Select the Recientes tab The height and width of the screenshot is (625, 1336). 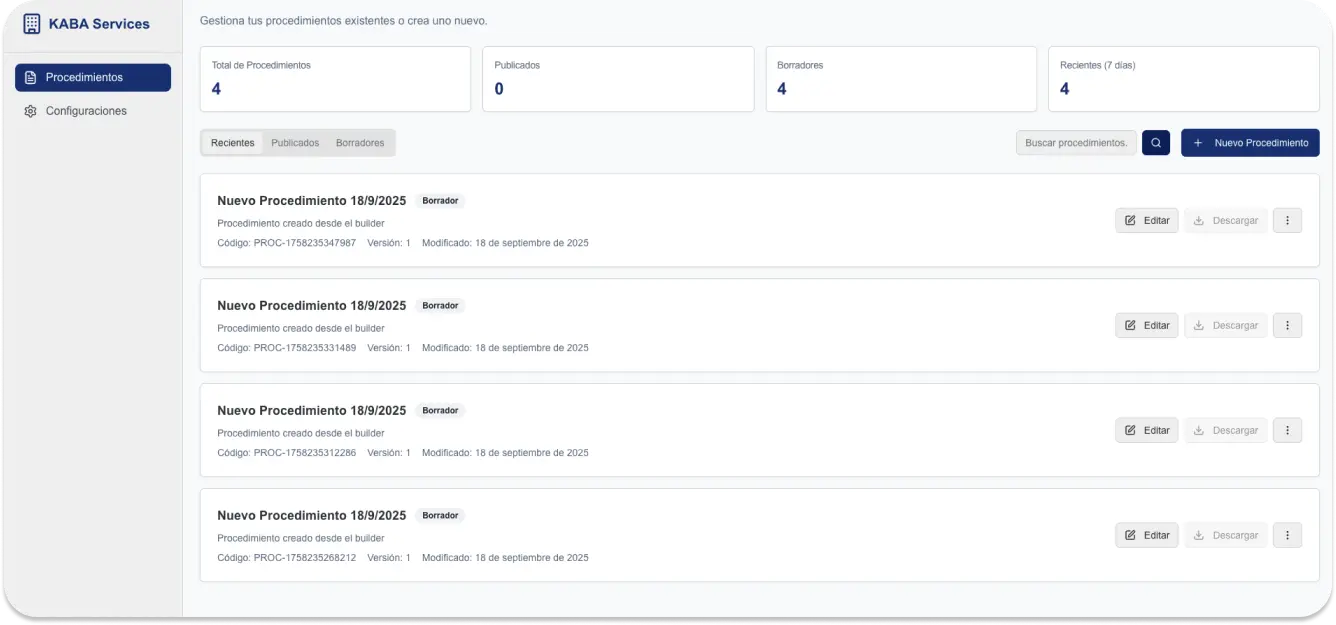click(232, 143)
